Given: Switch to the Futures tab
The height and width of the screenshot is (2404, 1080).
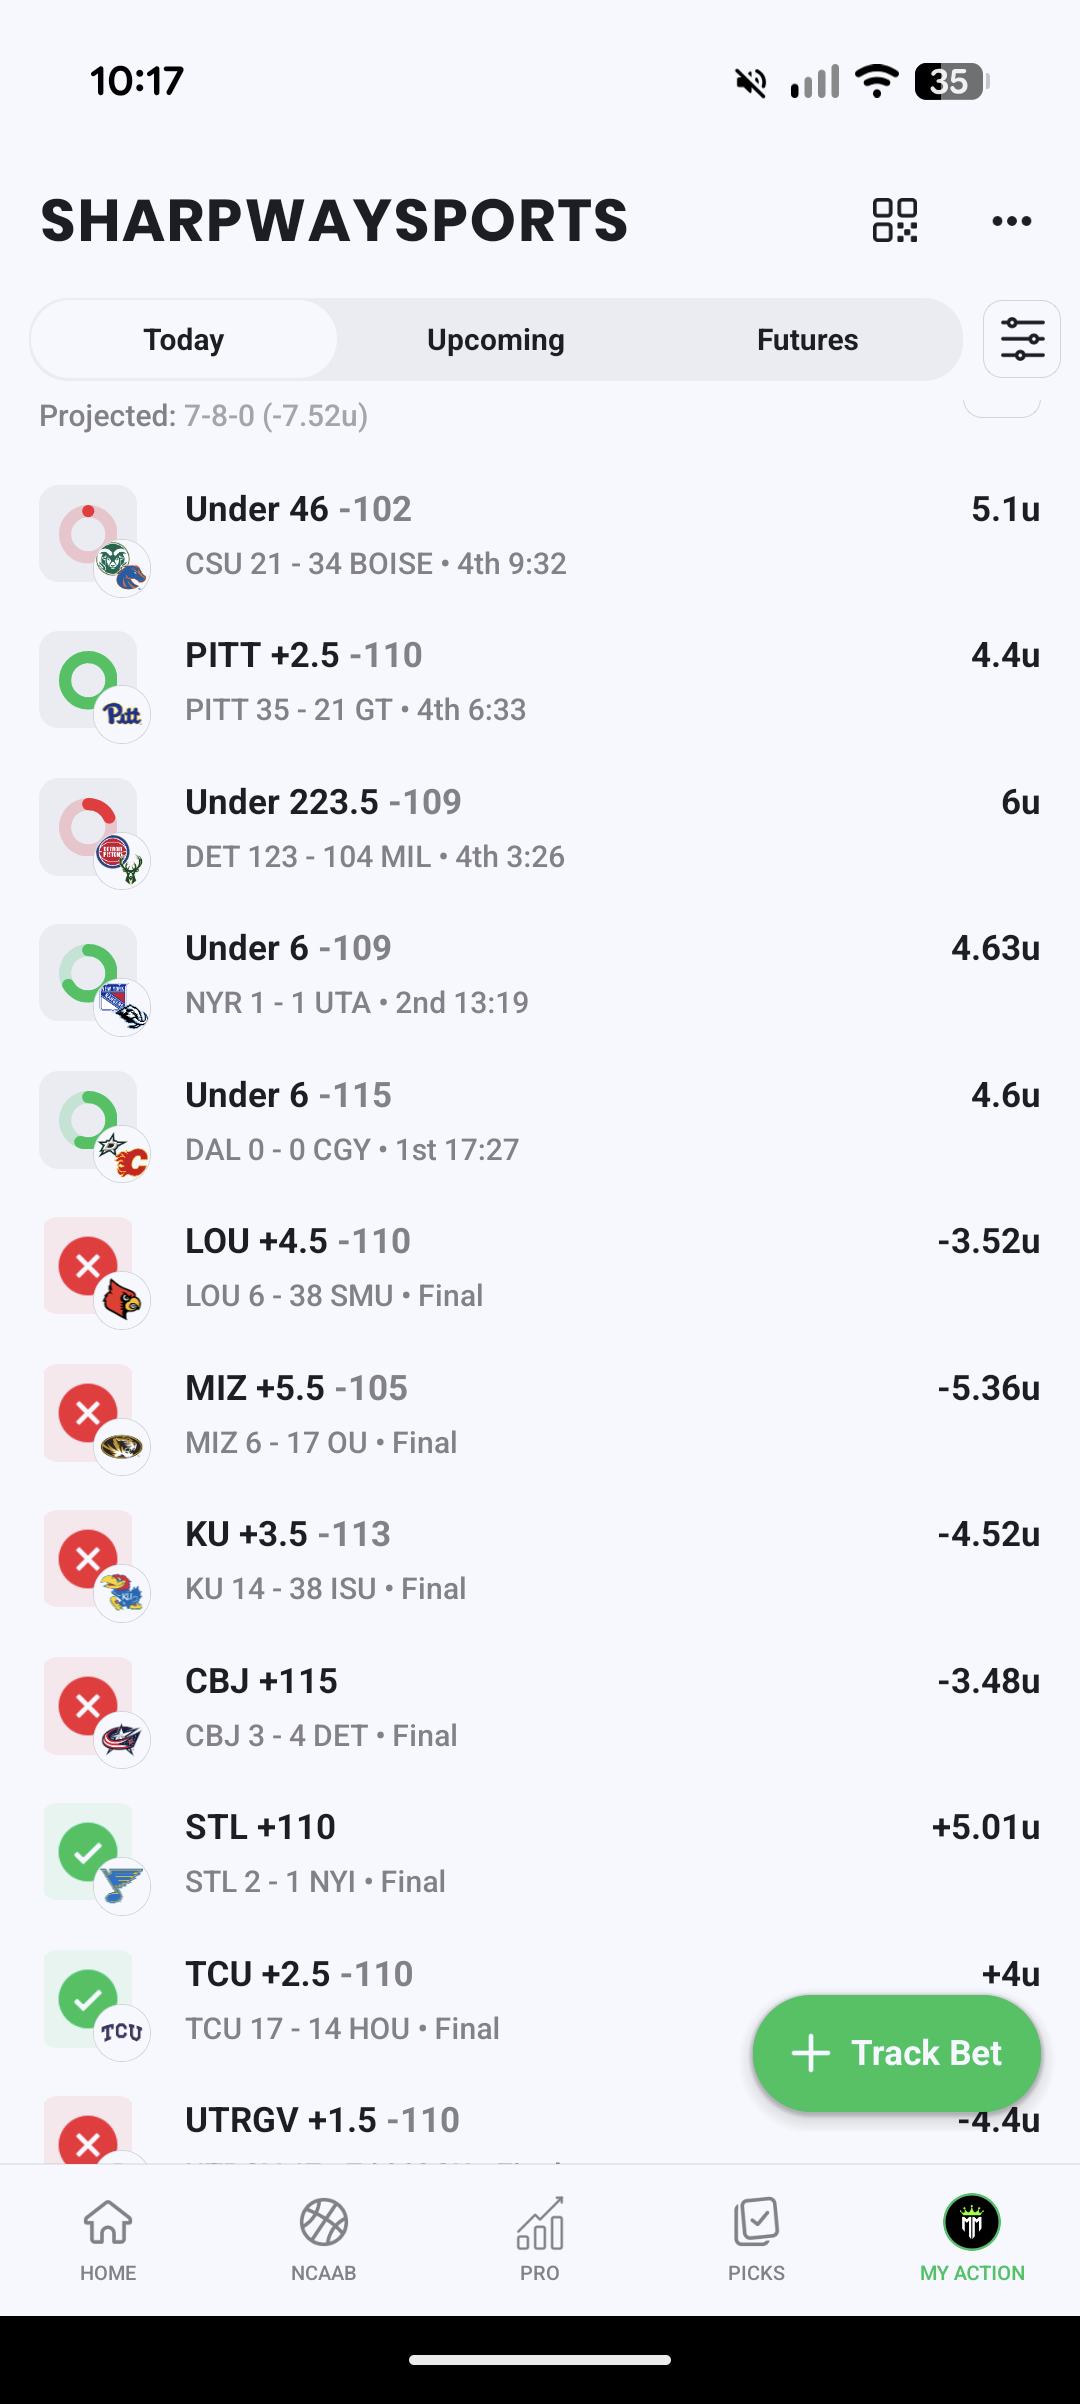Looking at the screenshot, I should click(x=807, y=340).
